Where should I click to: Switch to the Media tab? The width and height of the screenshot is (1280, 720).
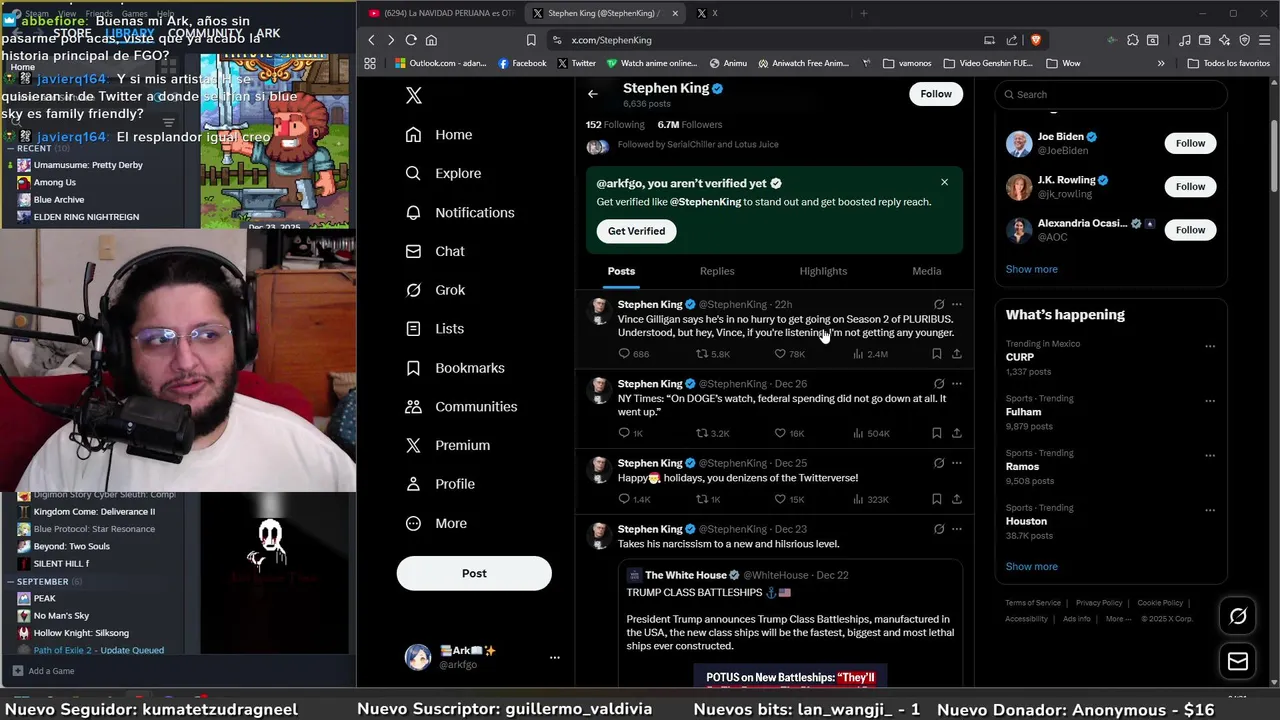[926, 271]
